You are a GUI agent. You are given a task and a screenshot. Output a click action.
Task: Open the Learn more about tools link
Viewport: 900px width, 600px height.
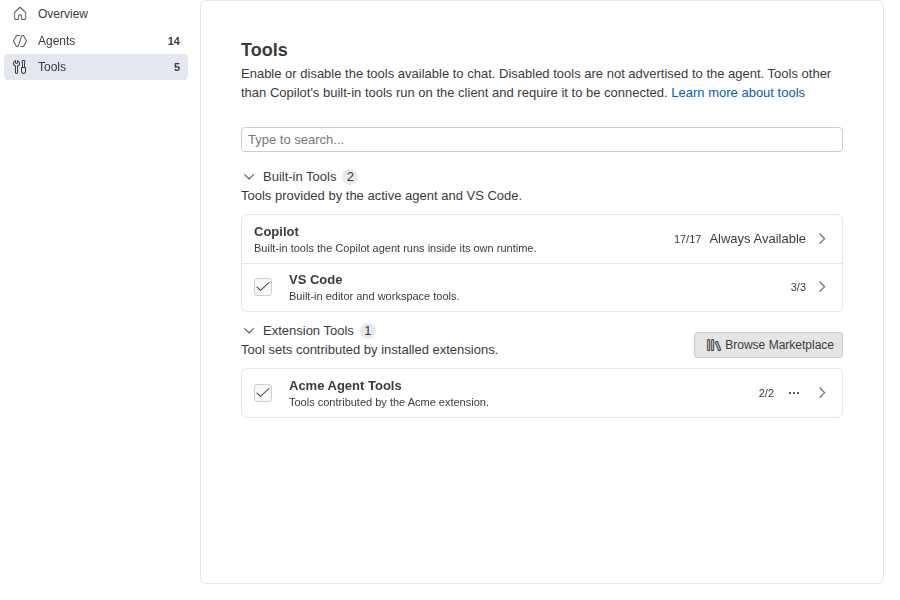738,93
